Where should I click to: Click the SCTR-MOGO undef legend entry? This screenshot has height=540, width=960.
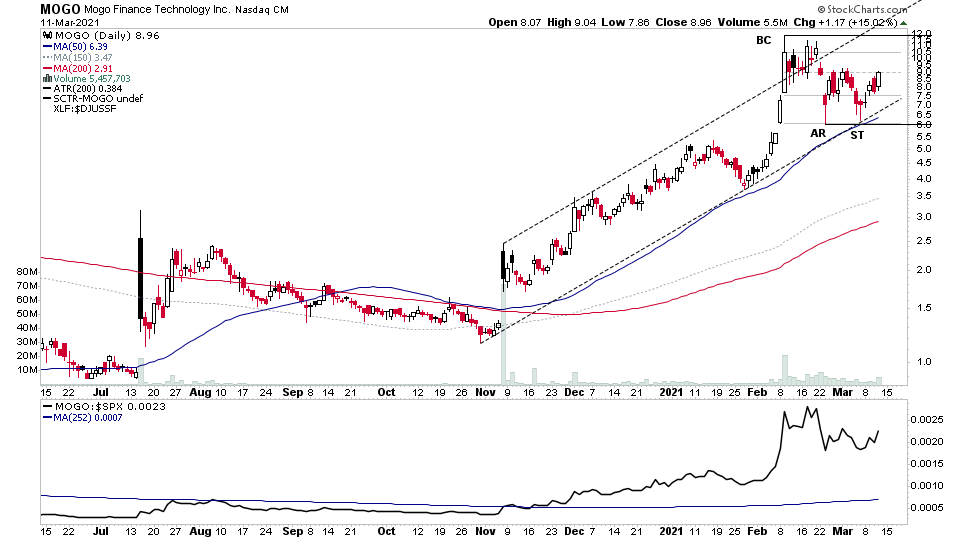[93, 99]
